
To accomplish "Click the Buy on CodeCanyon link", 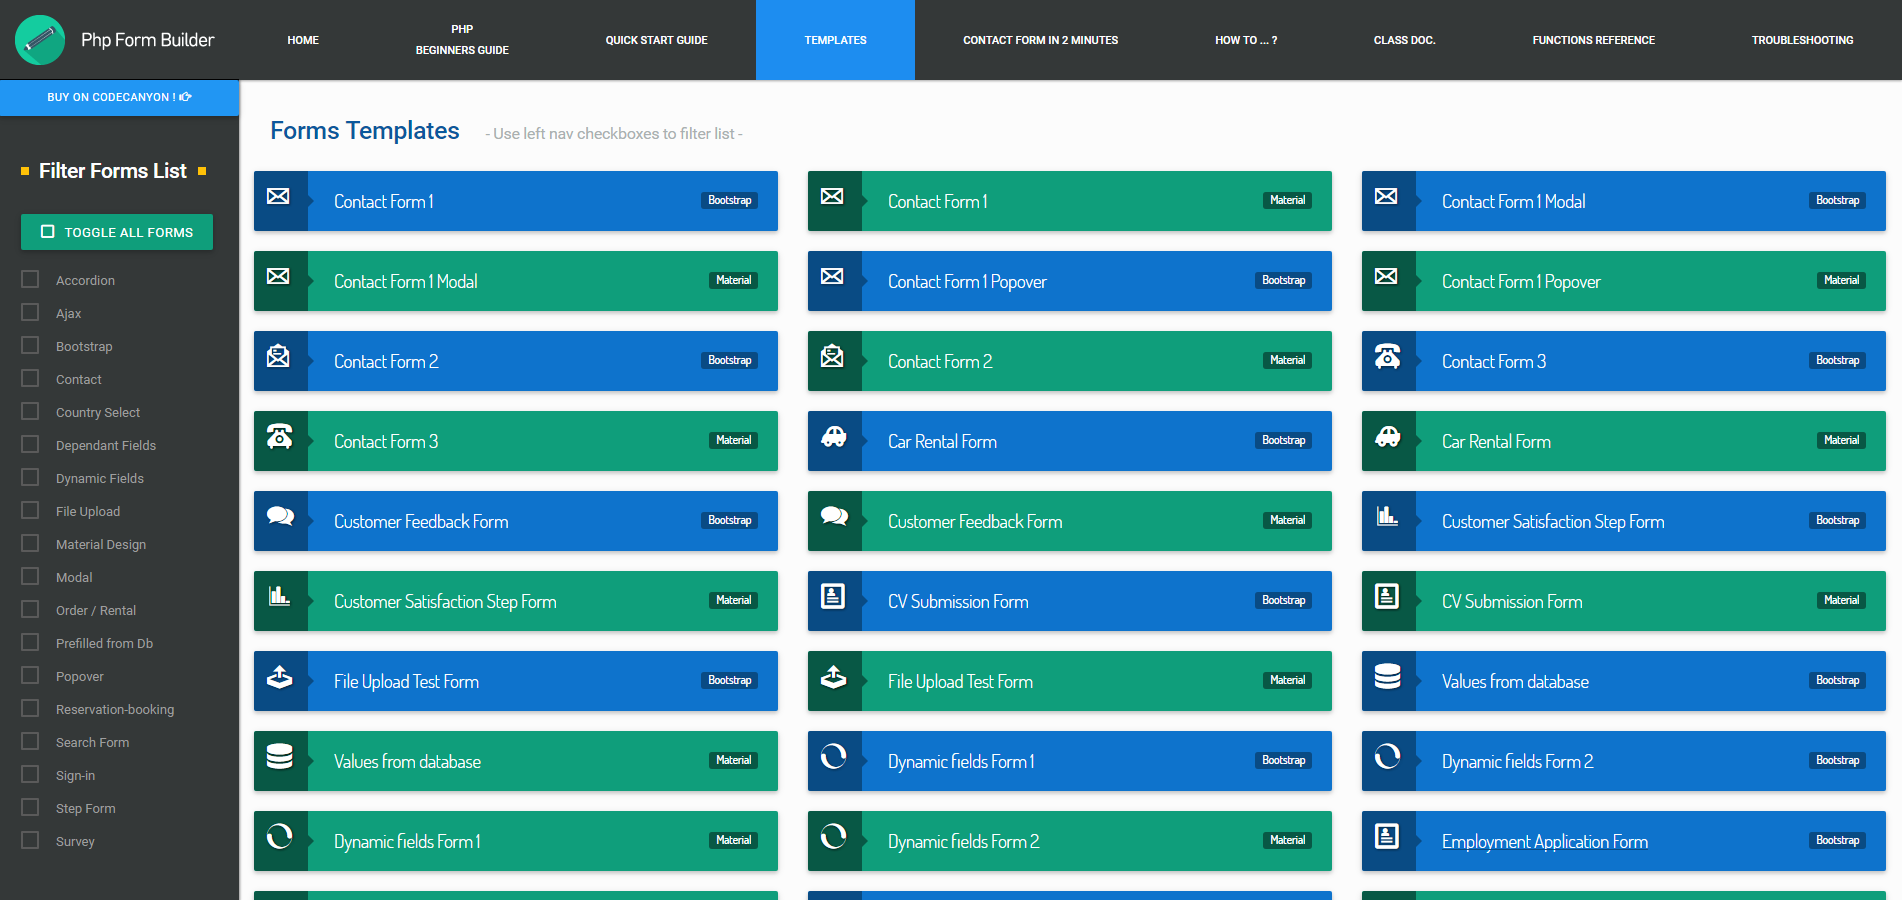I will pyautogui.click(x=119, y=97).
